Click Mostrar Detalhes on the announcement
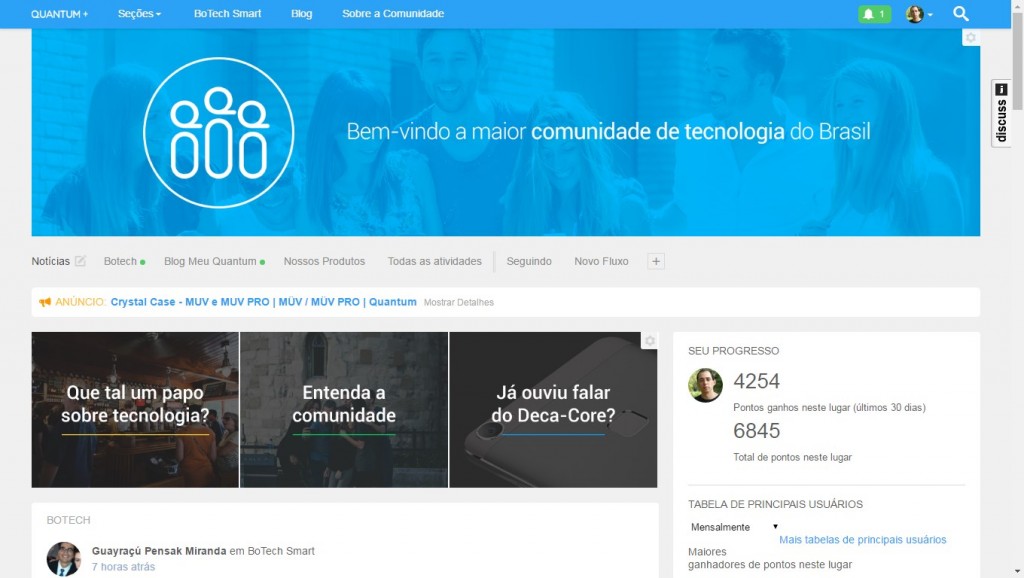 (458, 302)
